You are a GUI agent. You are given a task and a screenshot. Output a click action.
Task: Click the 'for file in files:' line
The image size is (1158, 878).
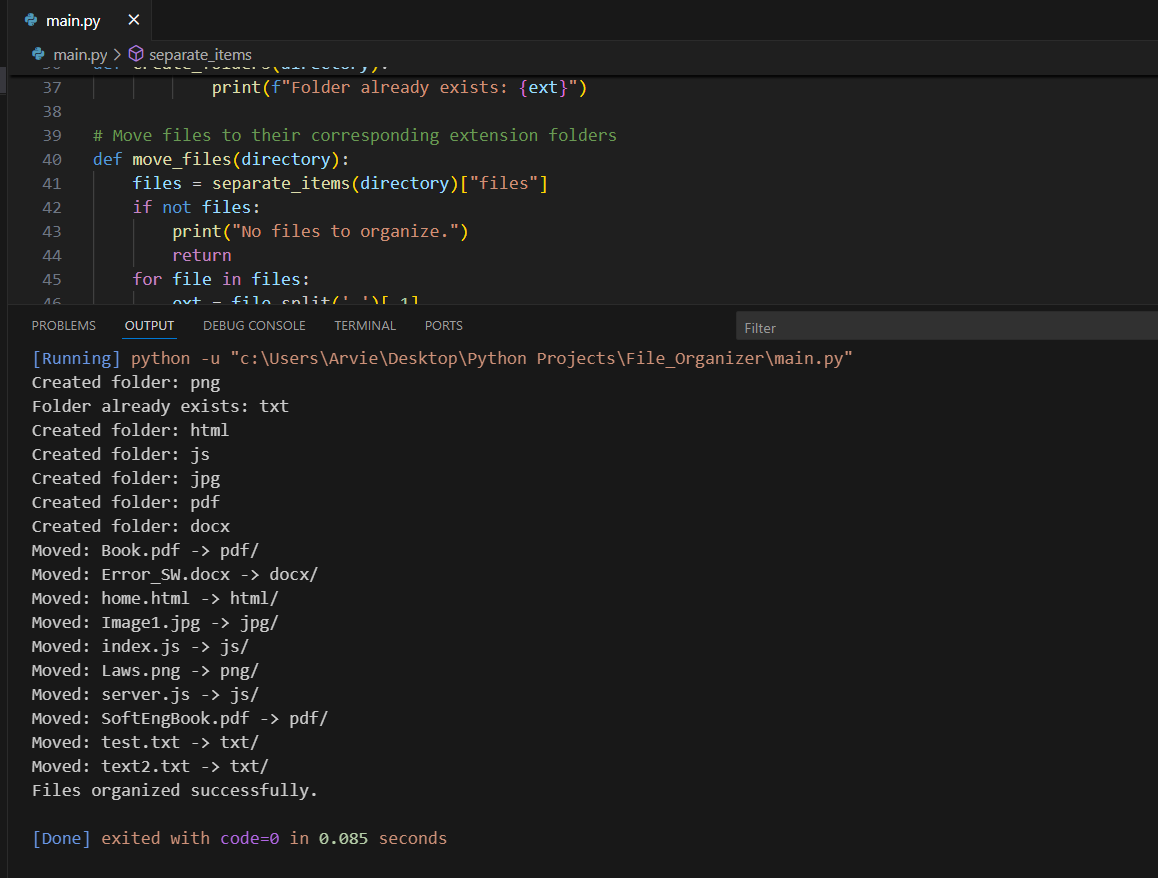click(221, 279)
